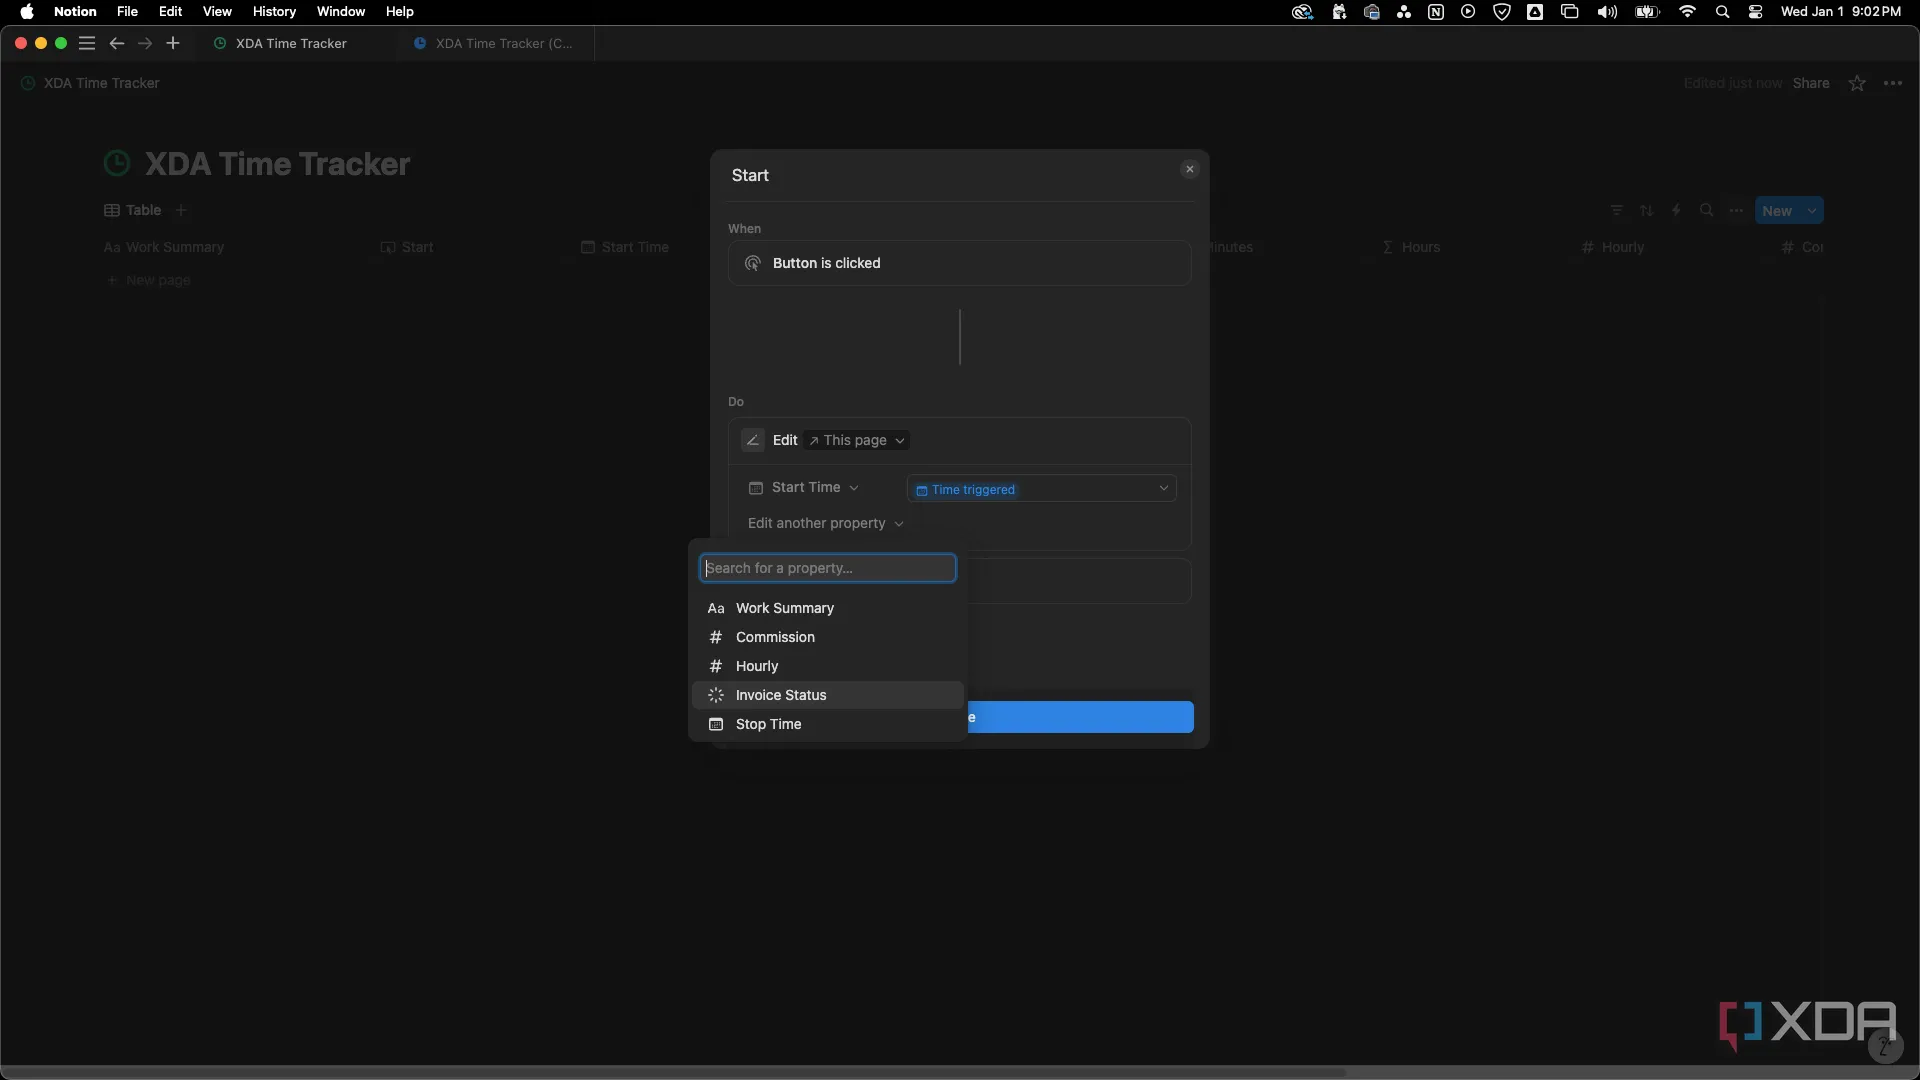Click Hourly column header in table

(x=1612, y=247)
